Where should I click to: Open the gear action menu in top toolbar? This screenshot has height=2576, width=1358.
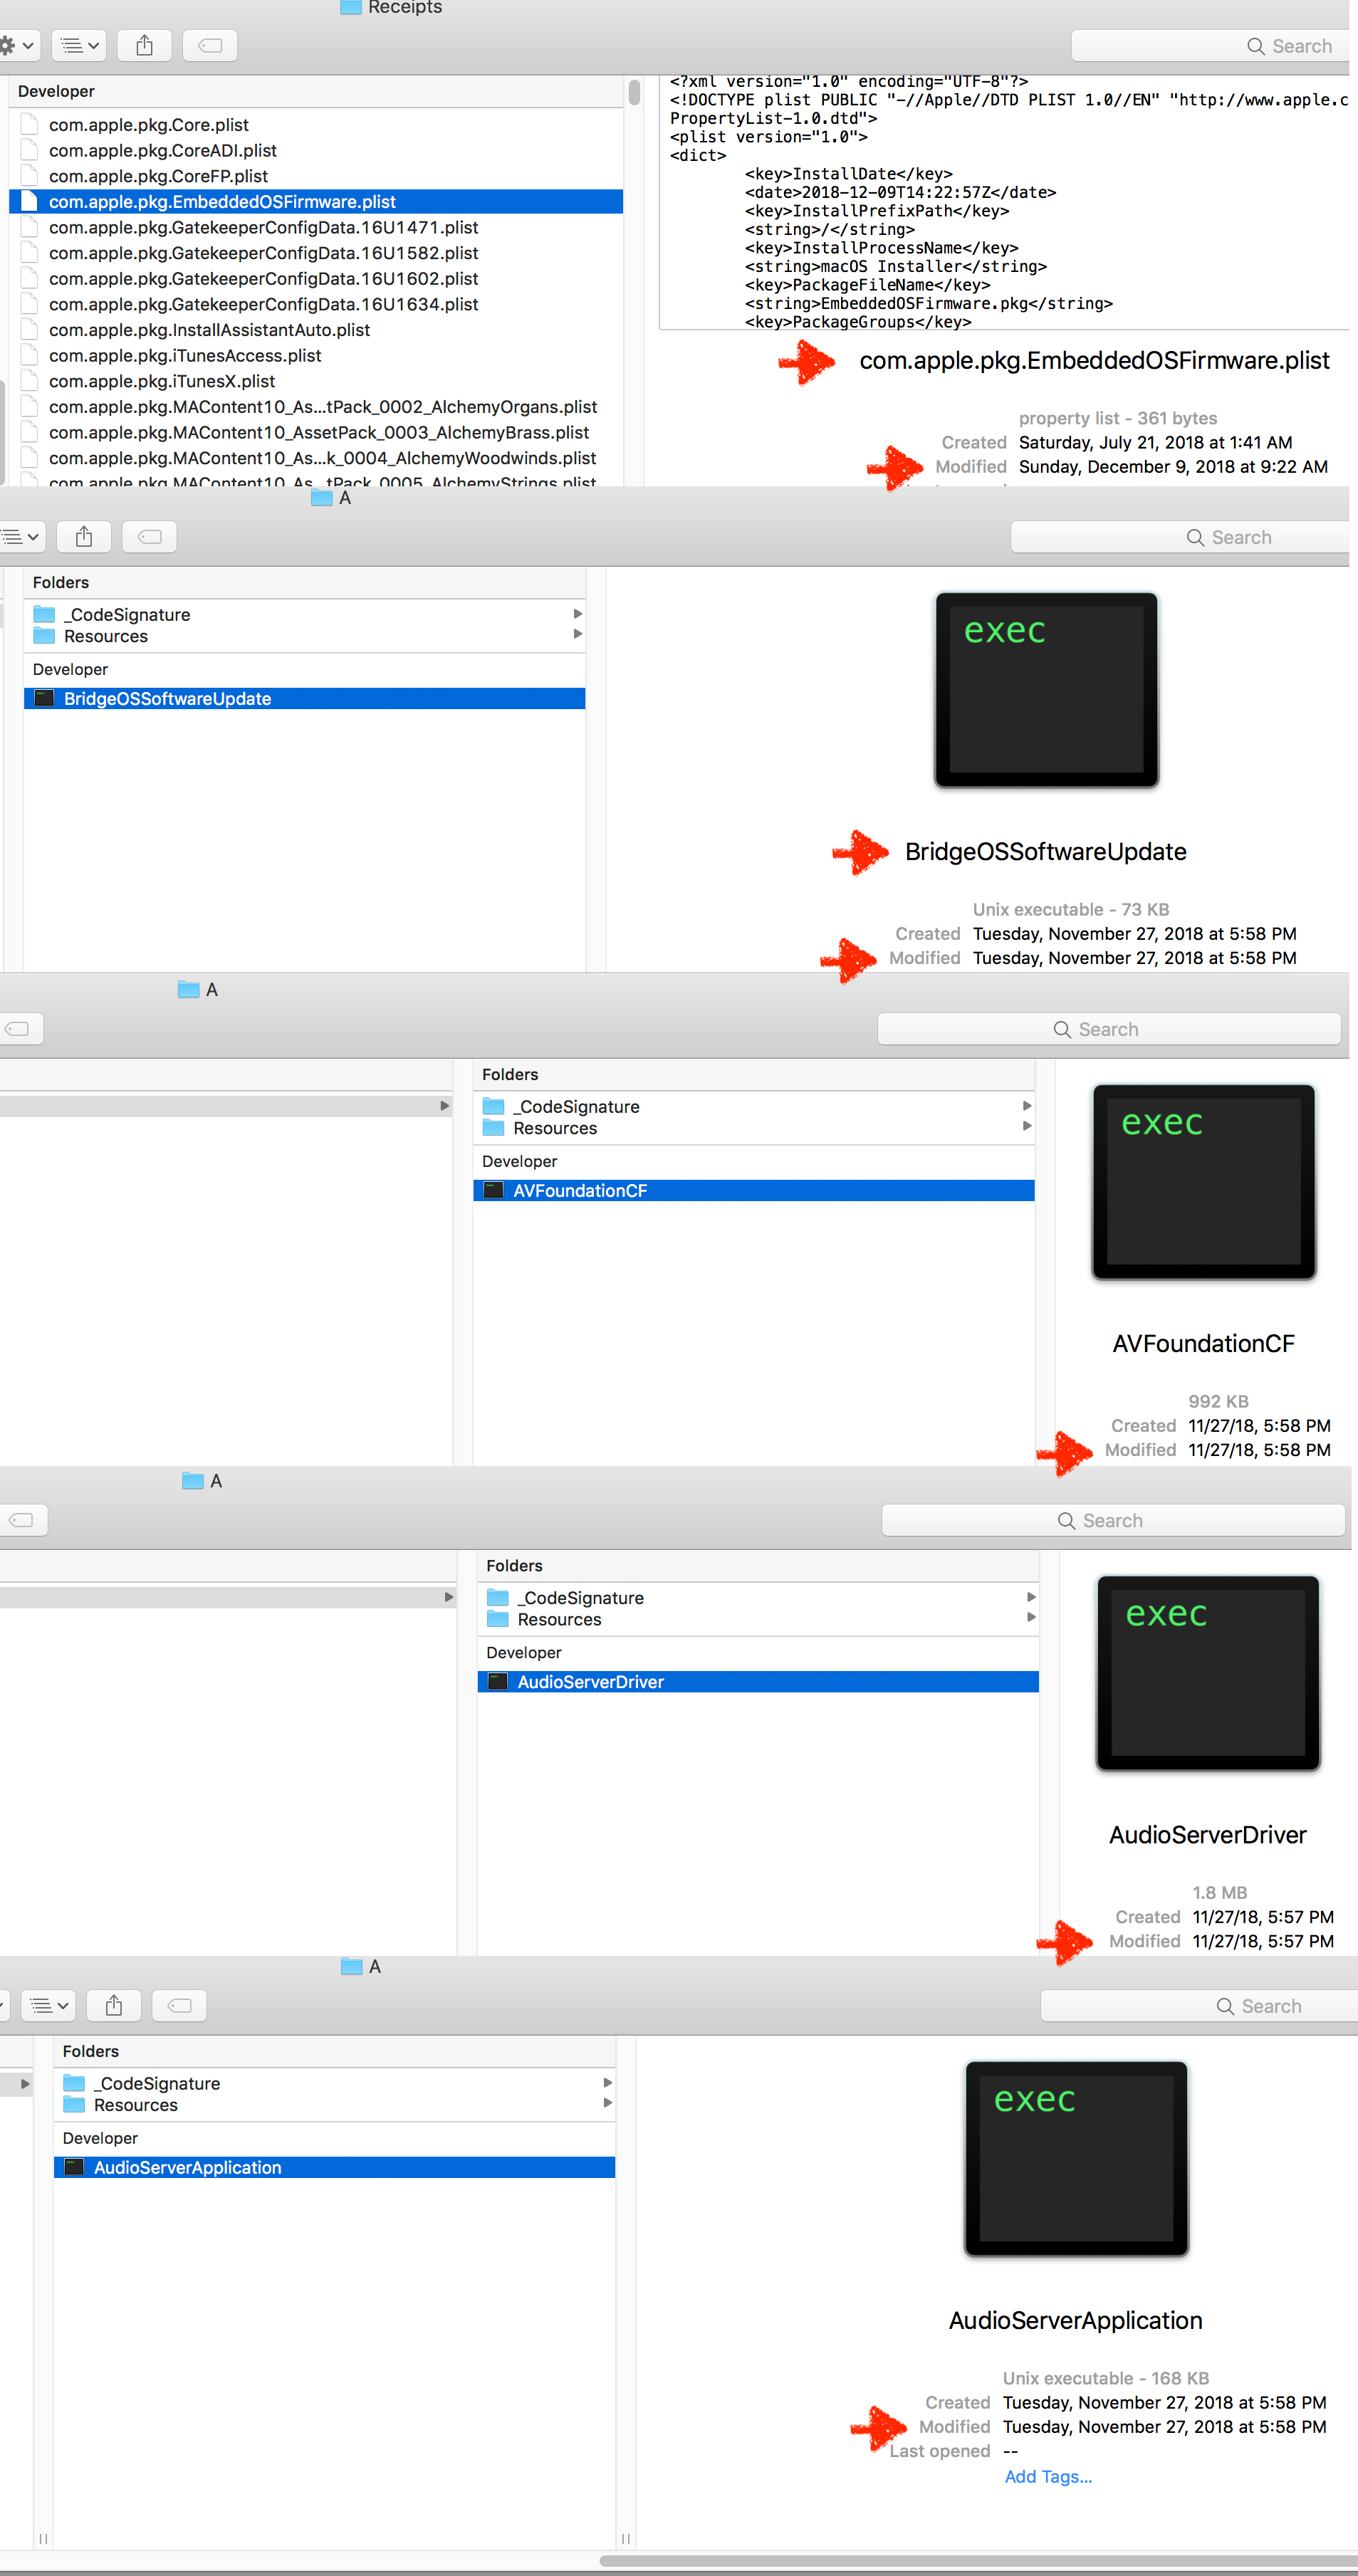tap(17, 45)
